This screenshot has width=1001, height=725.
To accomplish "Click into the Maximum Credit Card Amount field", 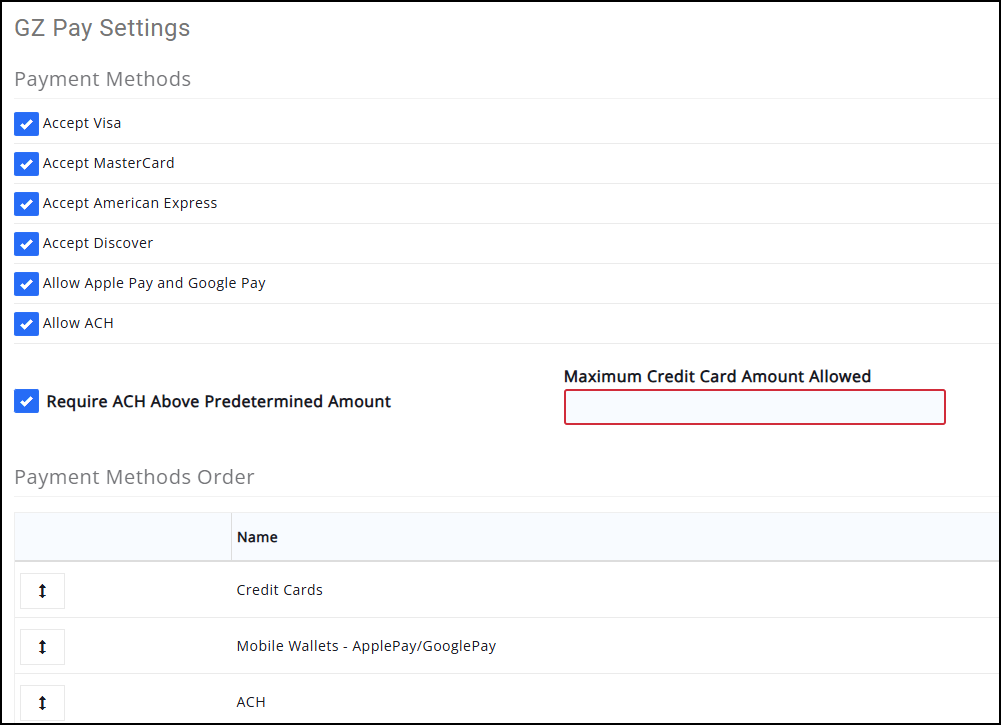I will [x=754, y=407].
